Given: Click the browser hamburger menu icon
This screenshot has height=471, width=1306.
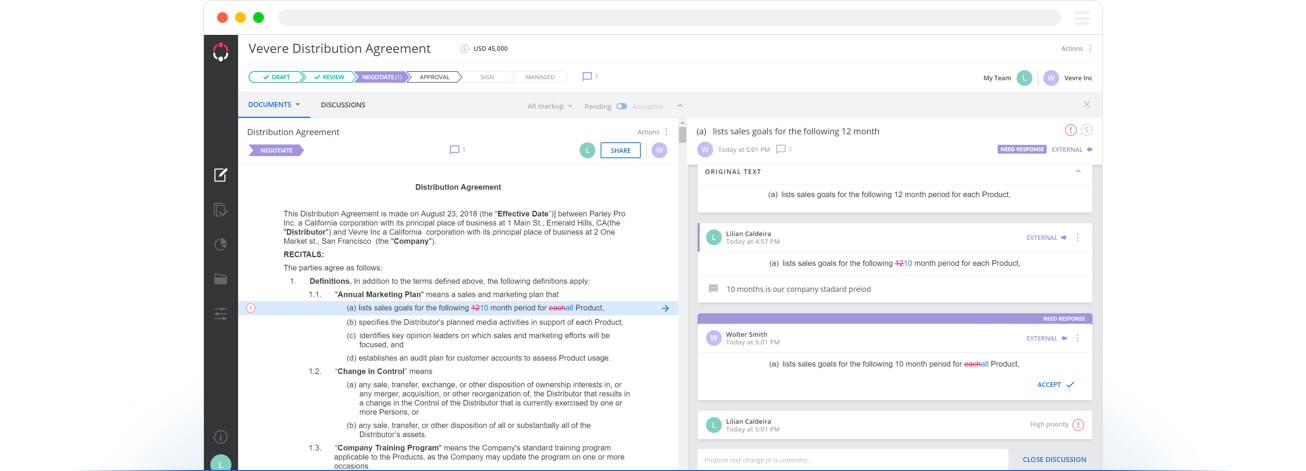Looking at the screenshot, I should (x=1082, y=18).
